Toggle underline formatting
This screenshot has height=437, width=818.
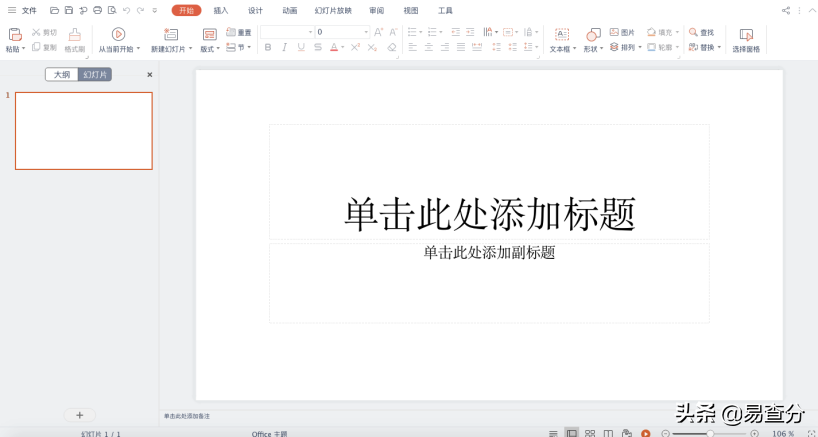pos(301,47)
